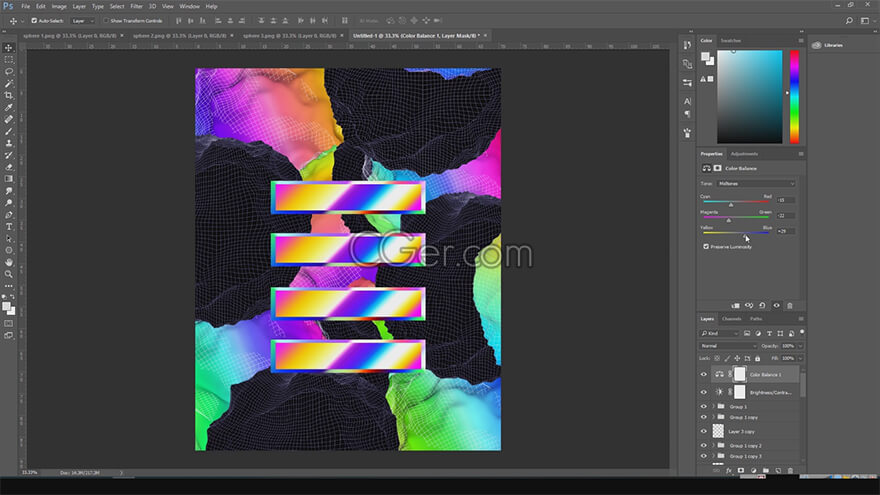The height and width of the screenshot is (495, 880).
Task: Switch to the Swatches tab
Action: [x=731, y=40]
